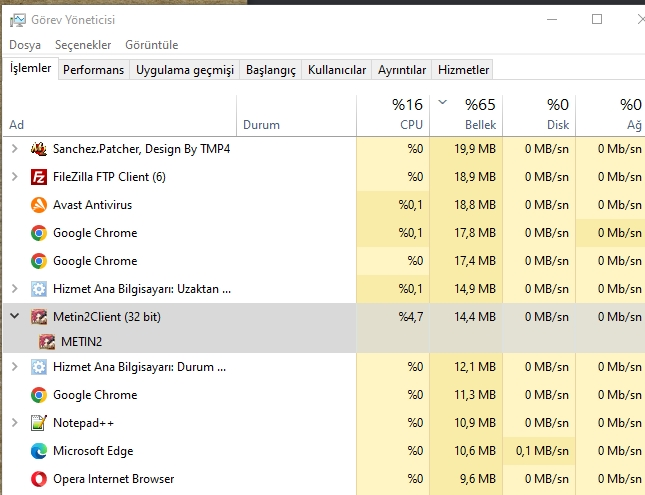Click the 10,9 MB memory value of Notepad++

(475, 423)
